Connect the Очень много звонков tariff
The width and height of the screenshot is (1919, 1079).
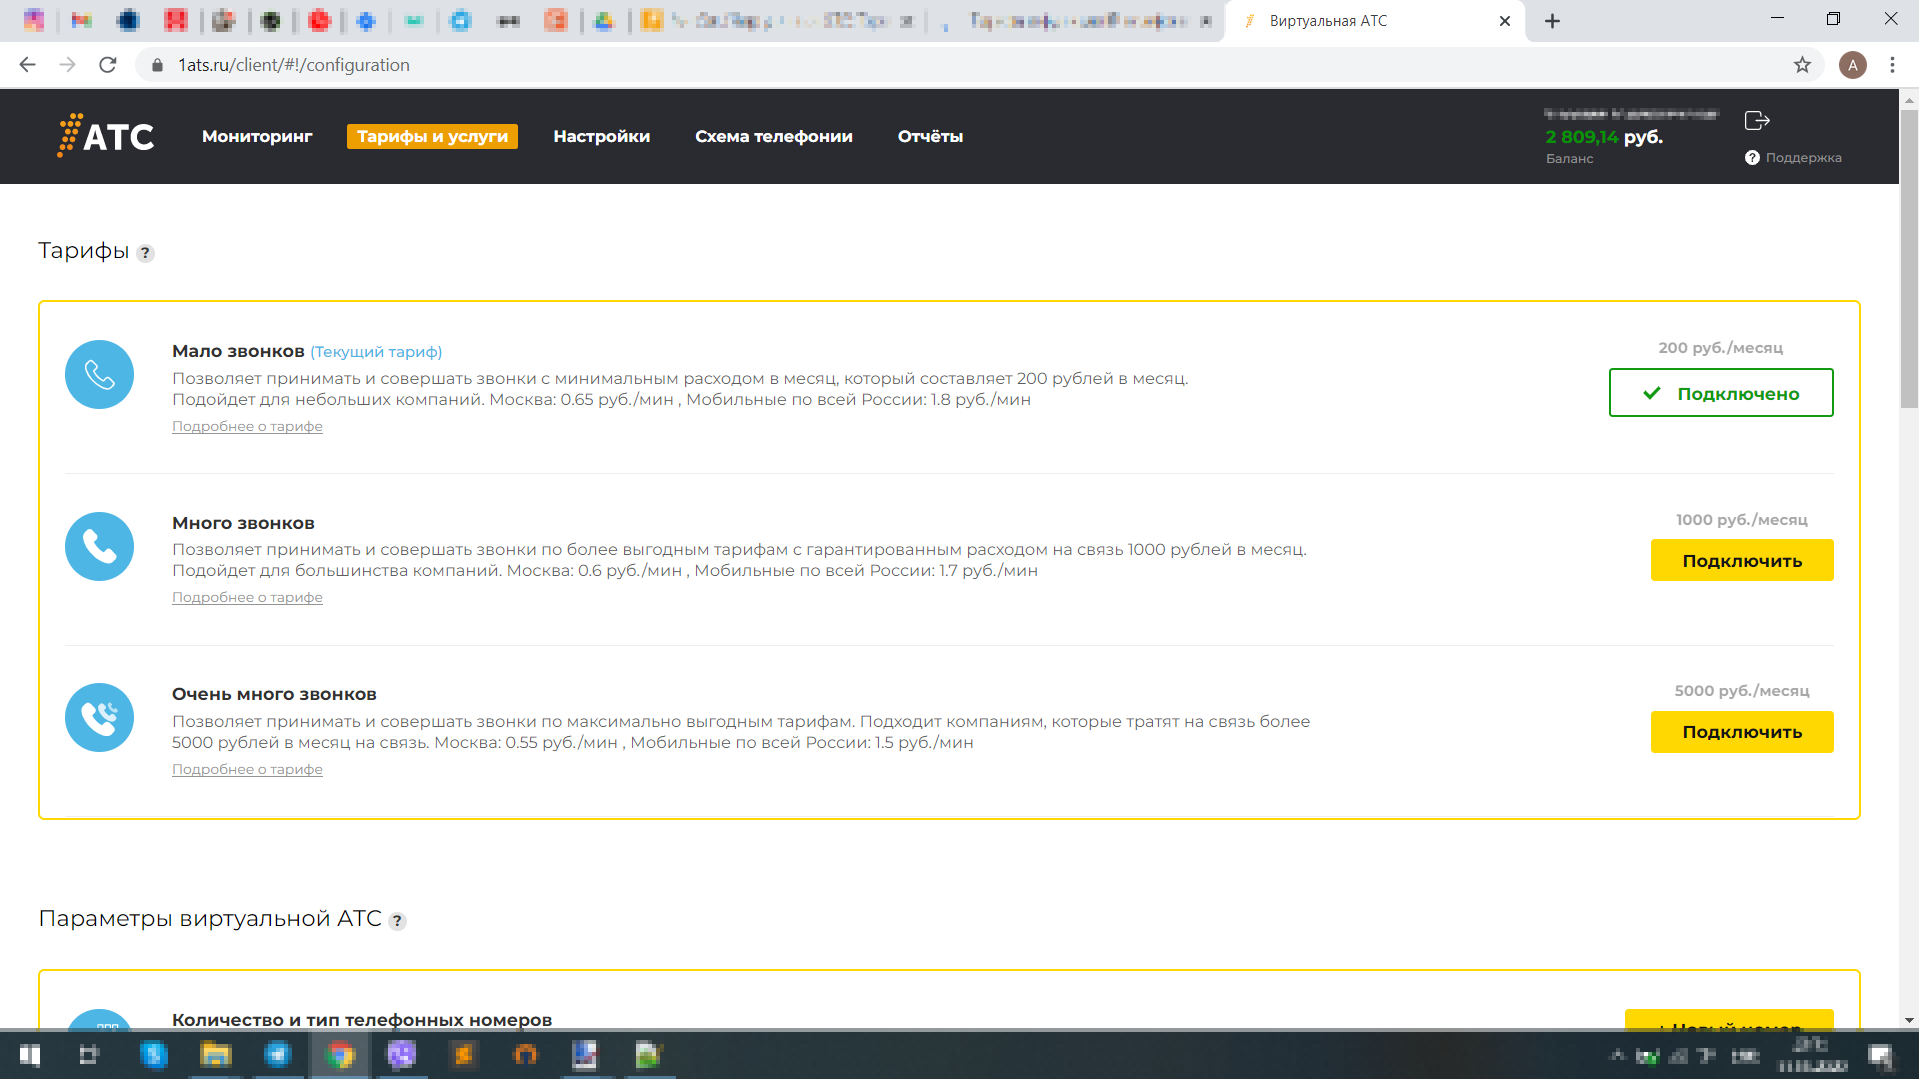(x=1741, y=732)
